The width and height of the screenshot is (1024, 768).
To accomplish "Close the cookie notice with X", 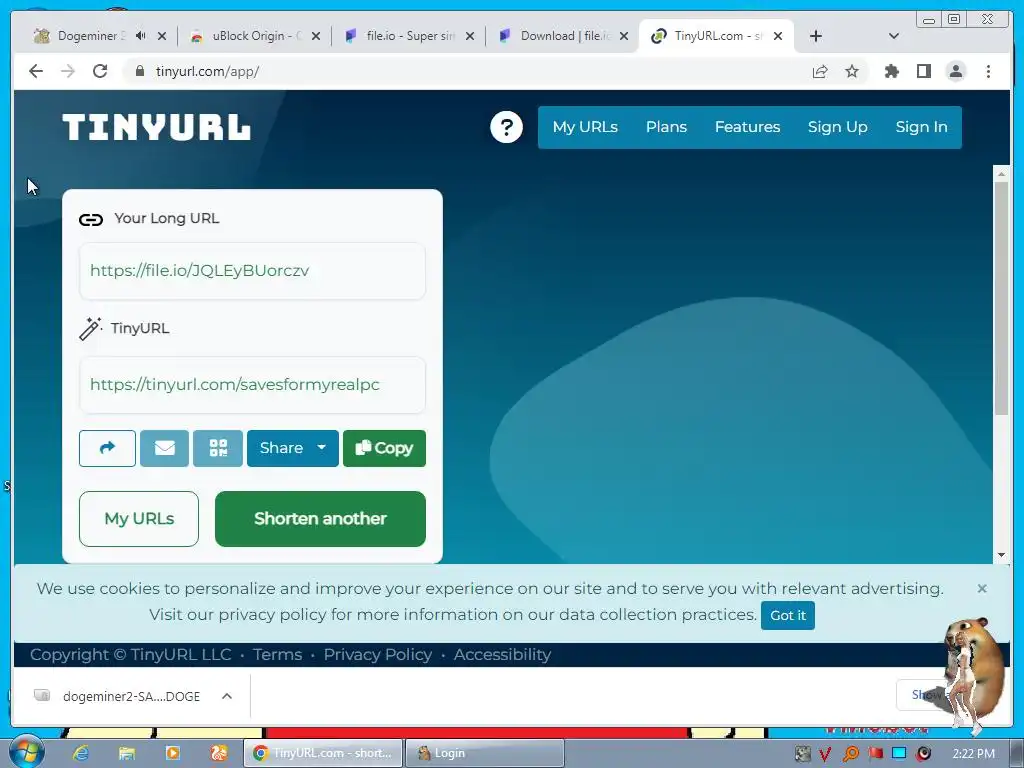I will pyautogui.click(x=982, y=588).
